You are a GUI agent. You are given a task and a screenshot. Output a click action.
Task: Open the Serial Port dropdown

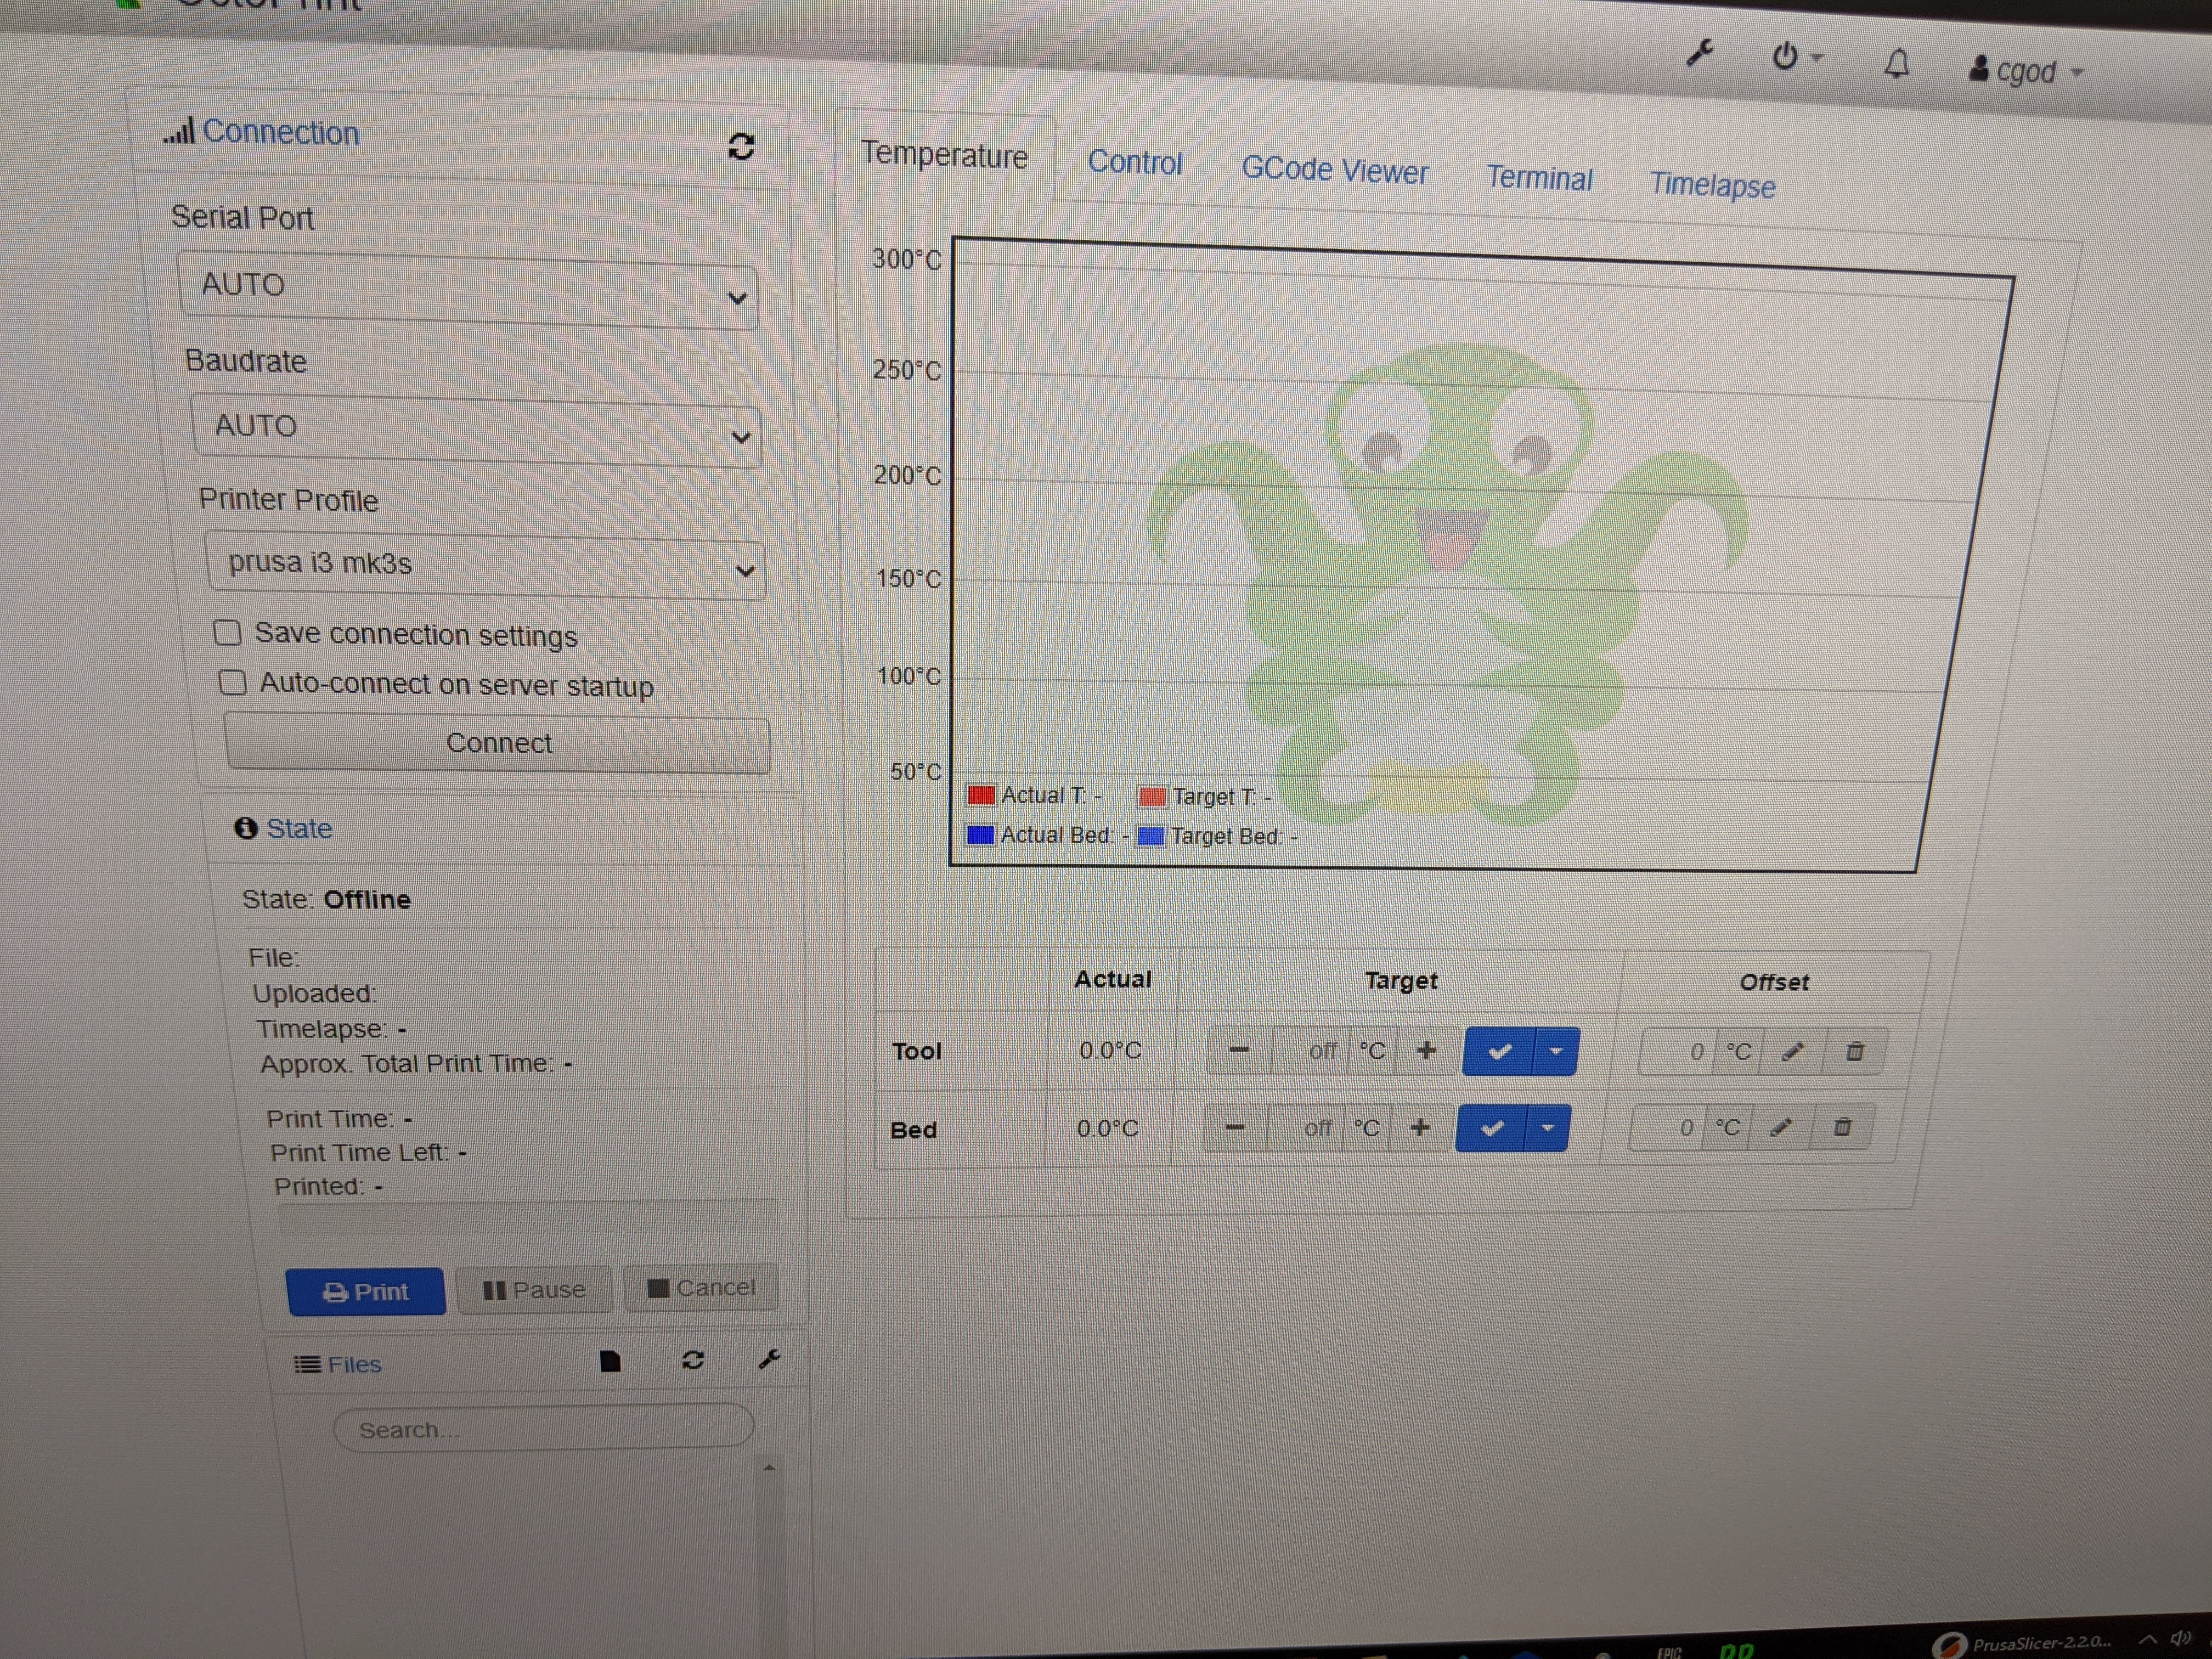tap(467, 290)
